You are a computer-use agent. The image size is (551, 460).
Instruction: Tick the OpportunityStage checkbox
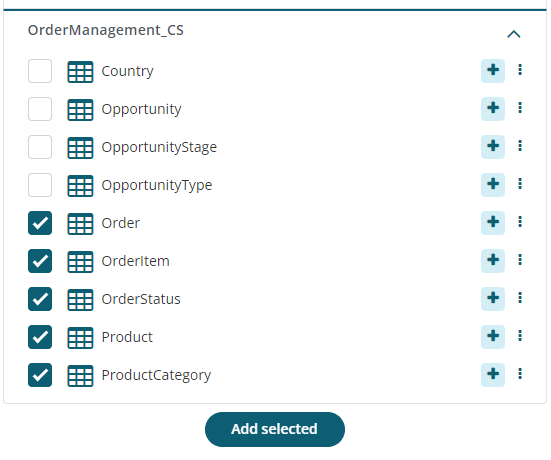click(40, 147)
